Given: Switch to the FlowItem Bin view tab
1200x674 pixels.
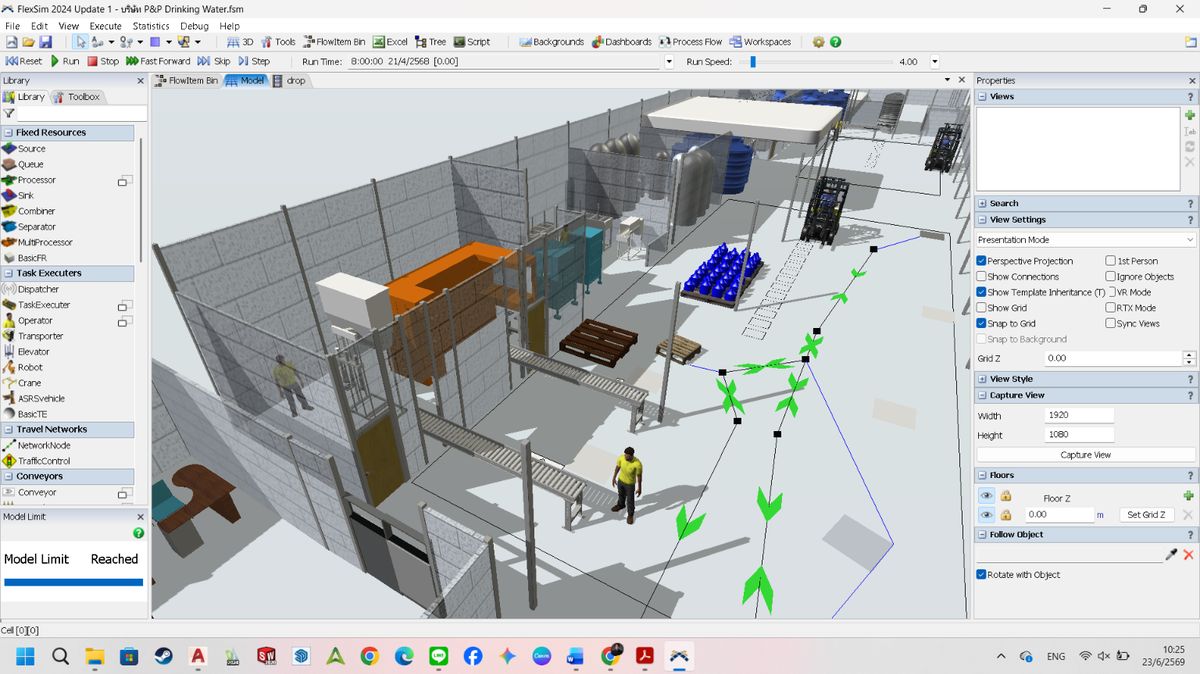Looking at the screenshot, I should click(187, 80).
